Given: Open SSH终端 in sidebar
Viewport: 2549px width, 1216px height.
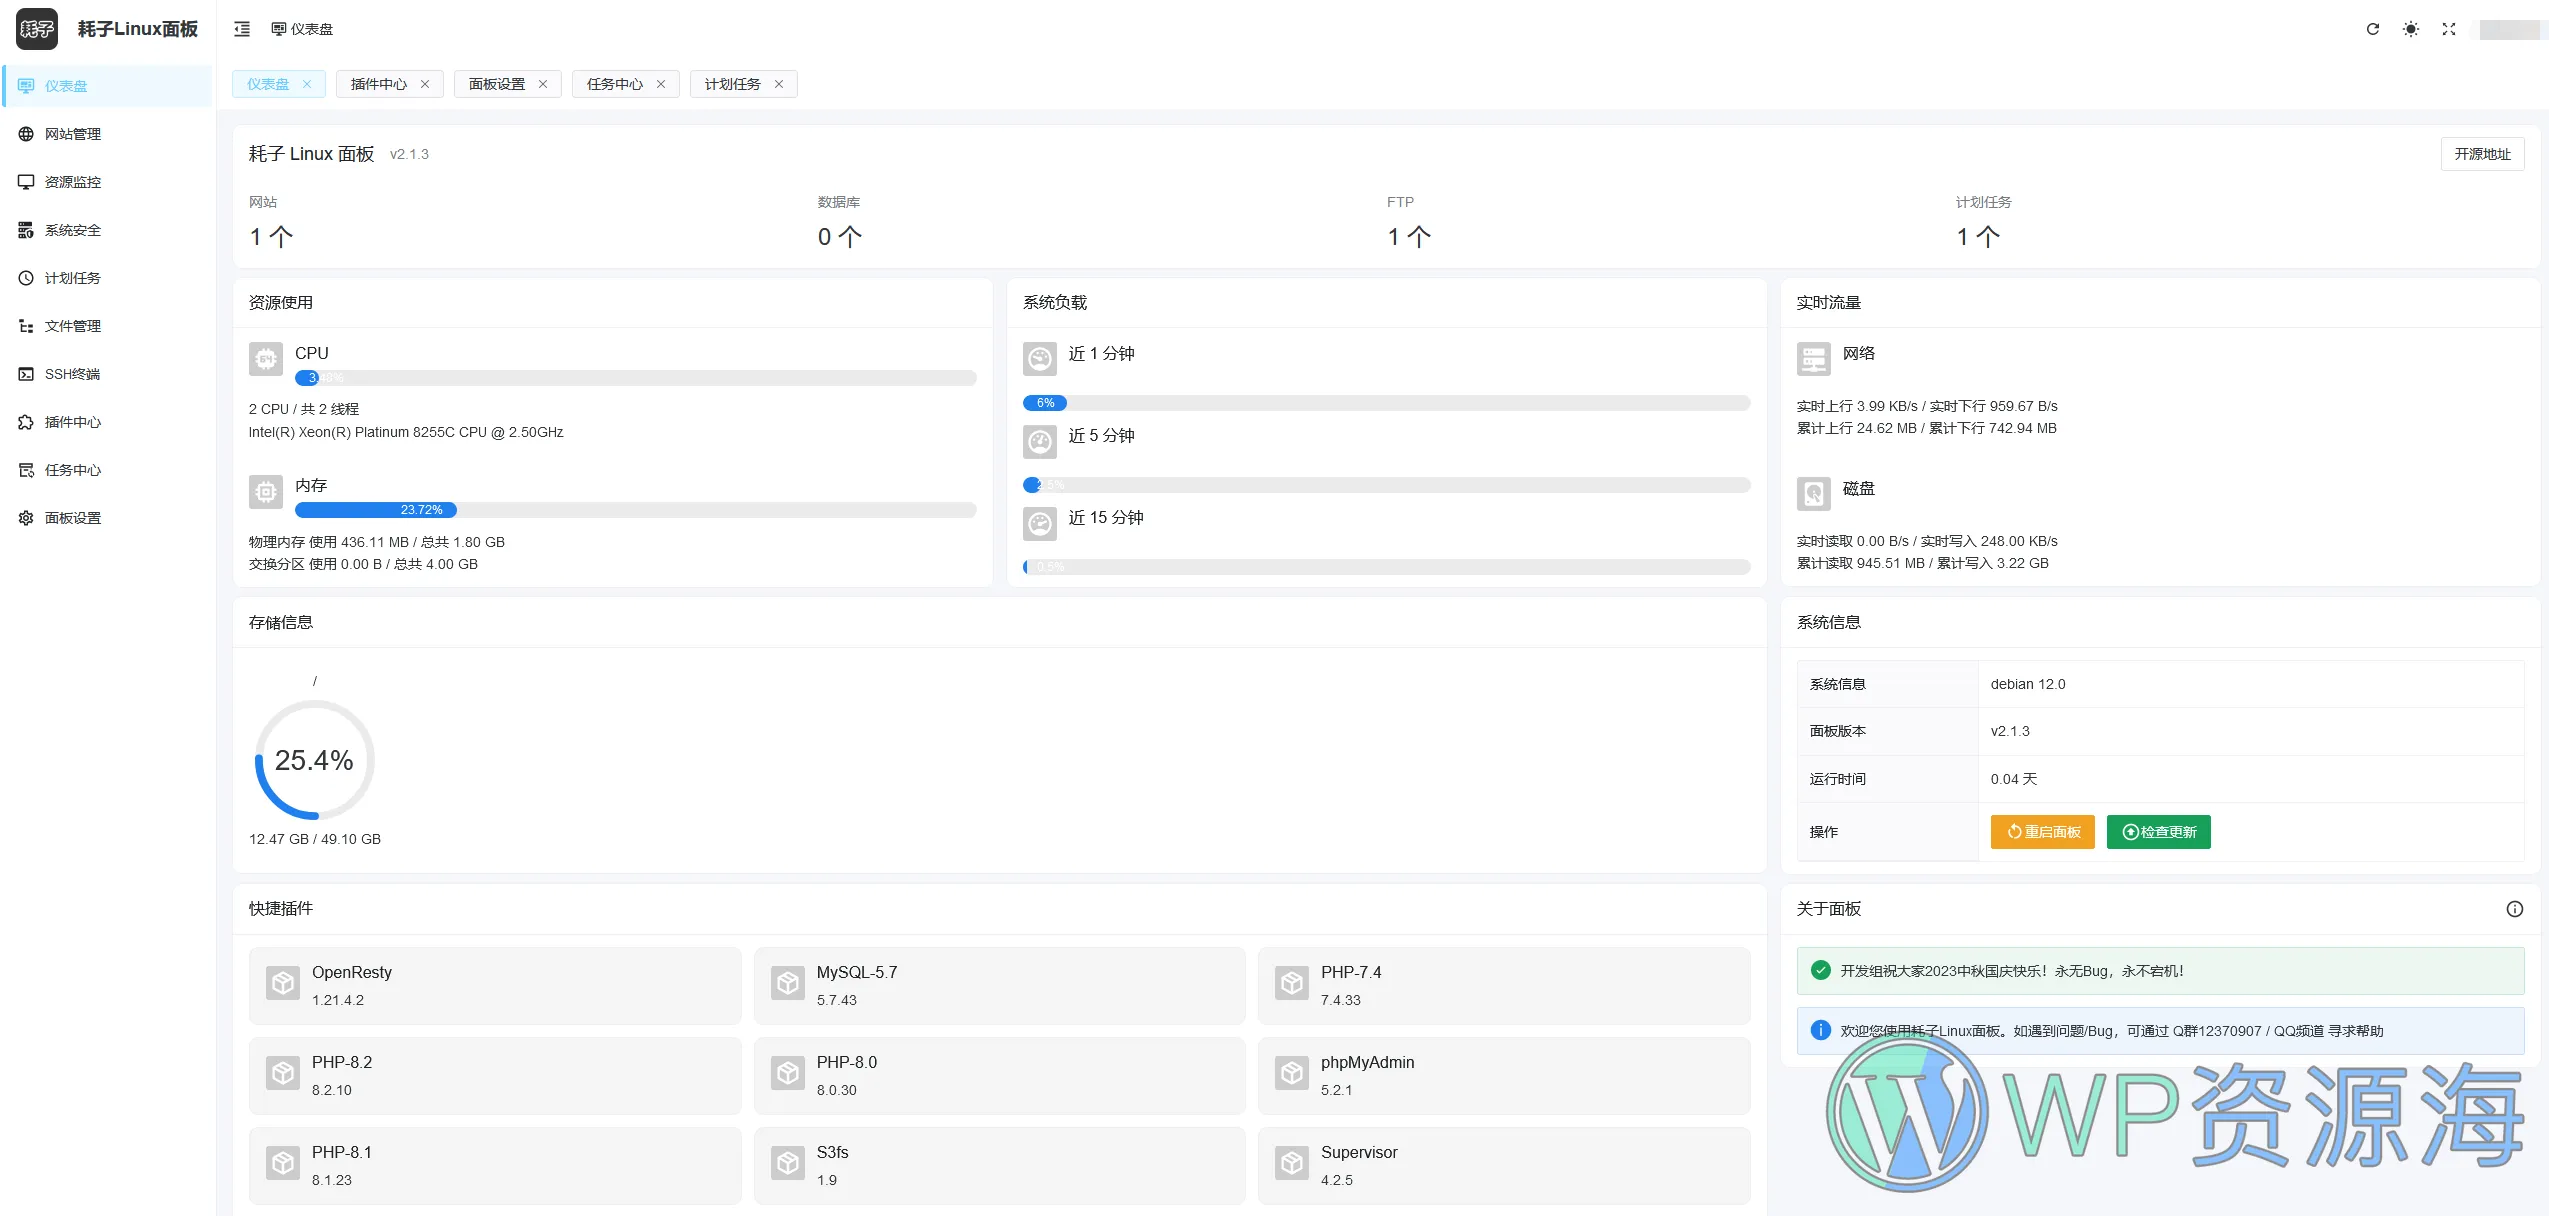Looking at the screenshot, I should point(108,374).
